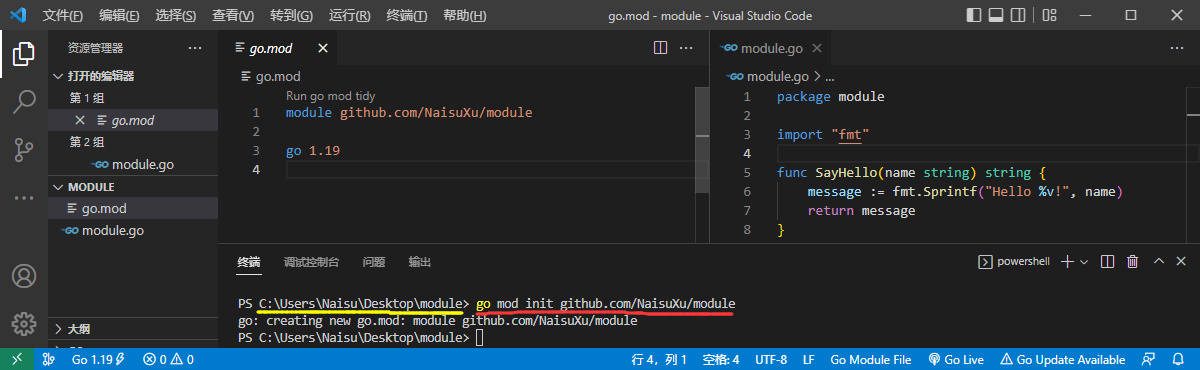Switch to the 输出 panel tab

click(419, 262)
